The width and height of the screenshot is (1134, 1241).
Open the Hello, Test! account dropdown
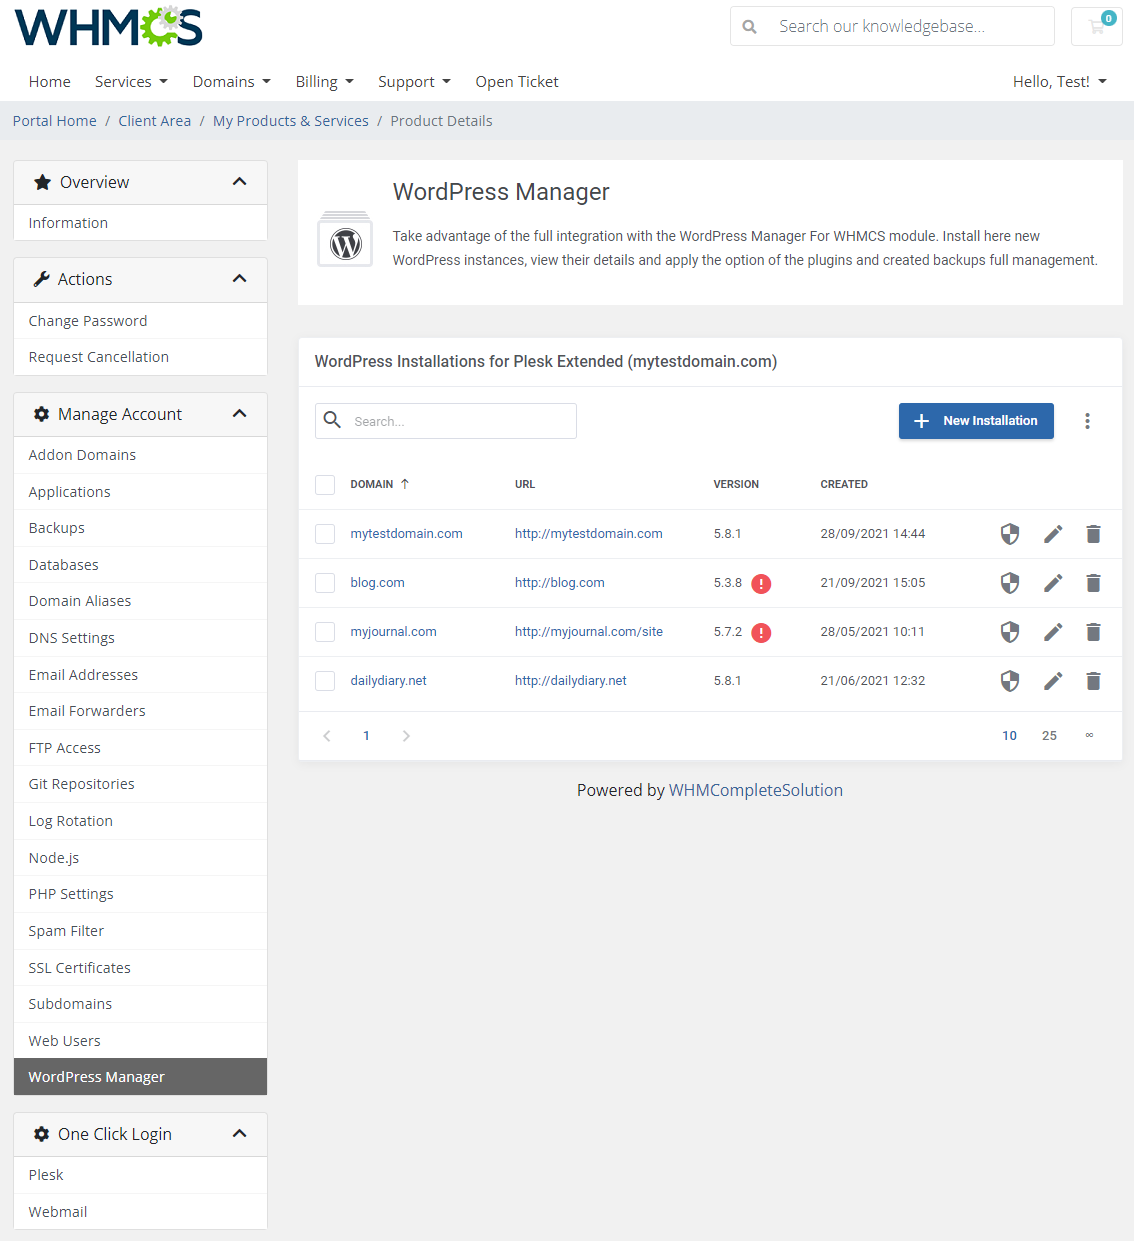pos(1060,82)
